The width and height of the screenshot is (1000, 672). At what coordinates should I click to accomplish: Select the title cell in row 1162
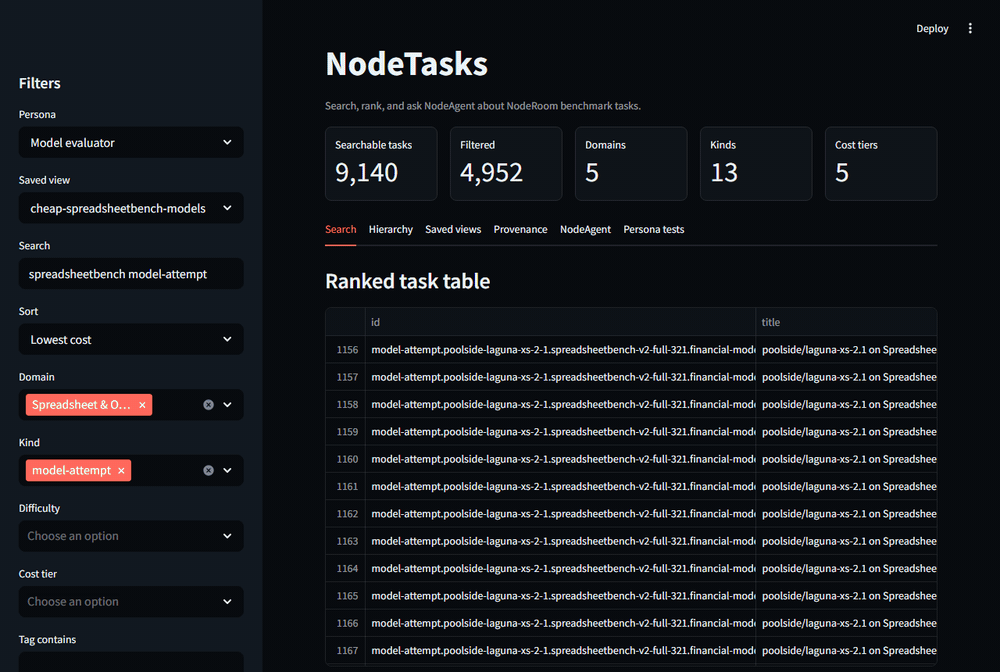846,514
